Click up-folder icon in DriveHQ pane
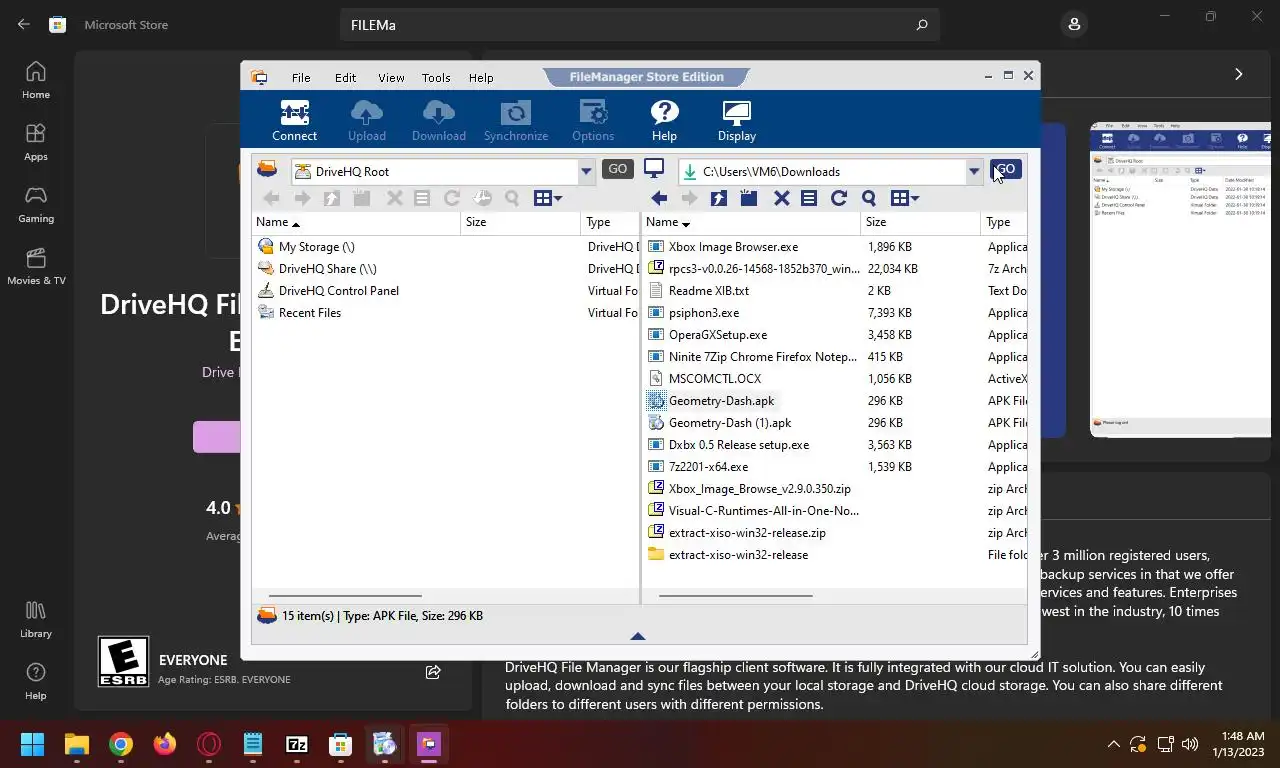Viewport: 1280px width, 768px height. [x=331, y=198]
